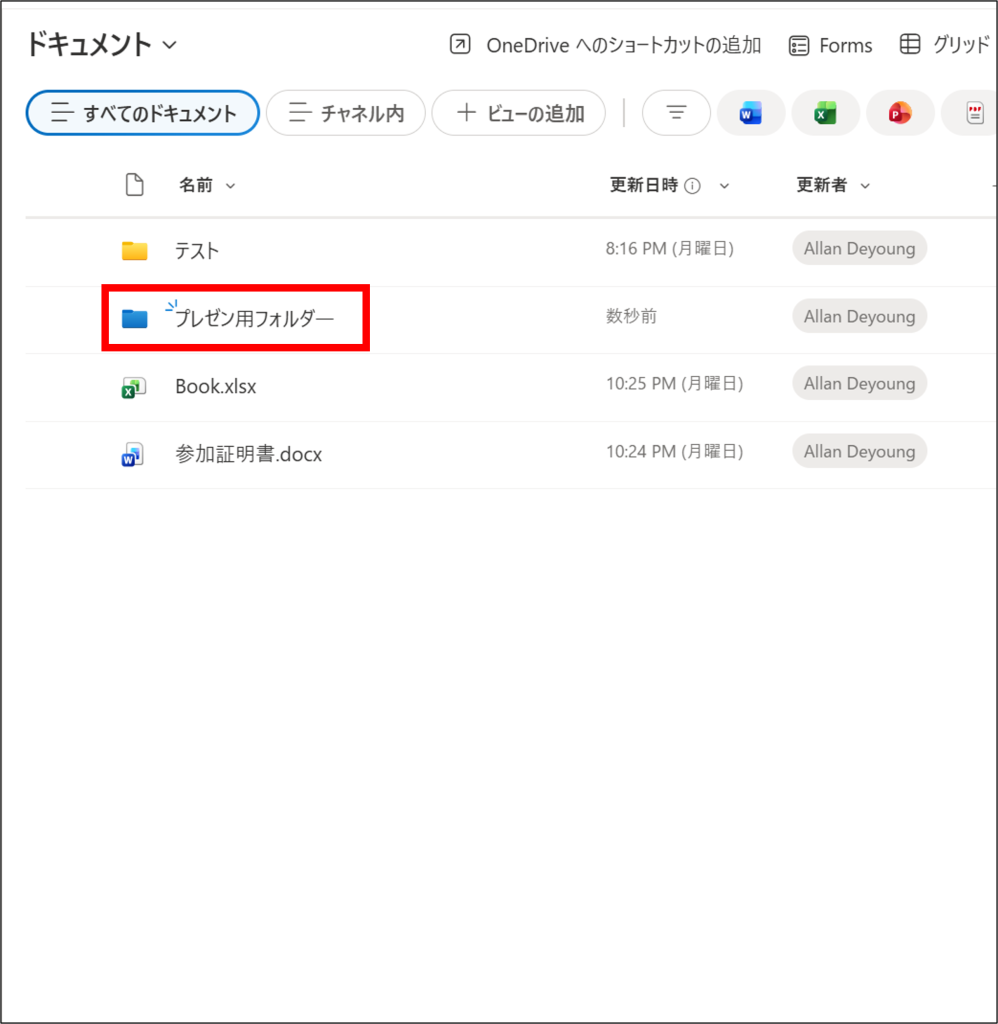Open the 更新日時 column dropdown
The width and height of the screenshot is (998, 1024).
click(x=724, y=186)
